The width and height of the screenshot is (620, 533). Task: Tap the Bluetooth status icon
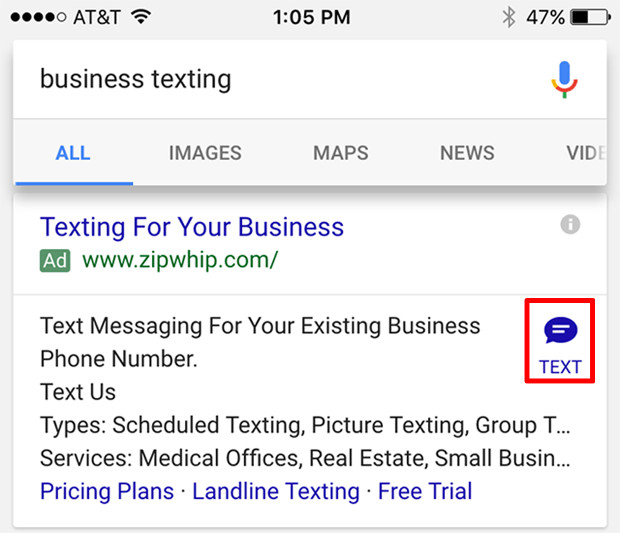[x=509, y=17]
